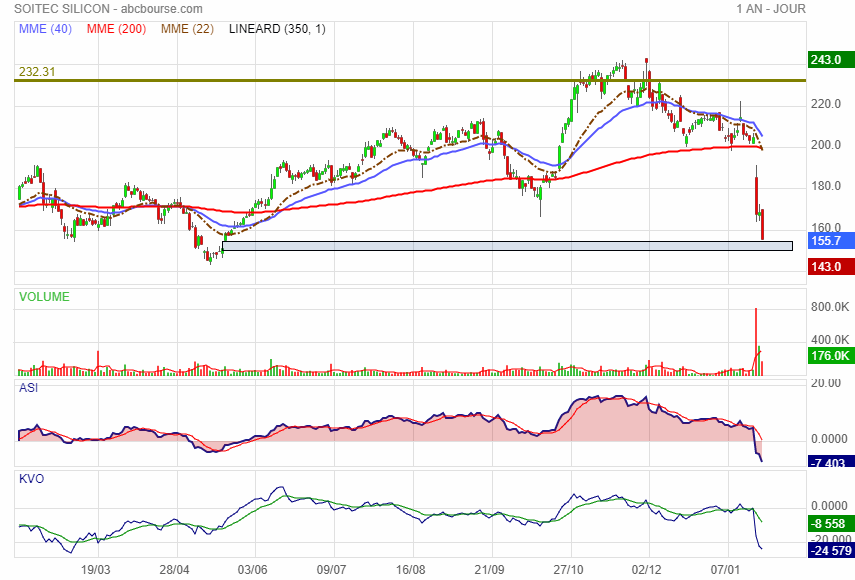Click the 800.0K volume axis value
The height and width of the screenshot is (580, 855).
(829, 307)
